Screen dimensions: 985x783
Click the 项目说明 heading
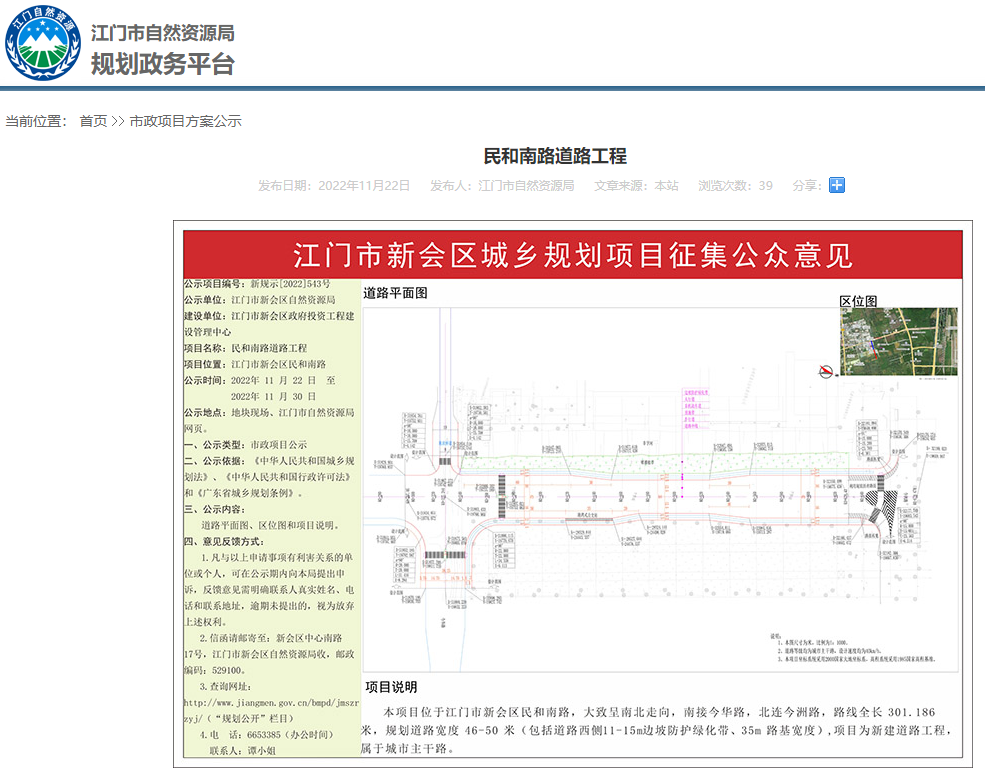(391, 688)
